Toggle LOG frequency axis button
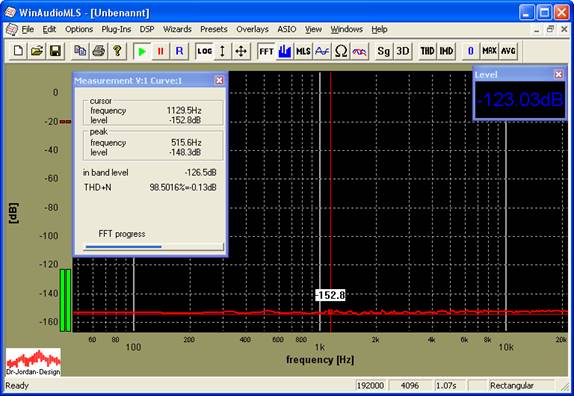Image resolution: width=574 pixels, height=396 pixels. (204, 51)
